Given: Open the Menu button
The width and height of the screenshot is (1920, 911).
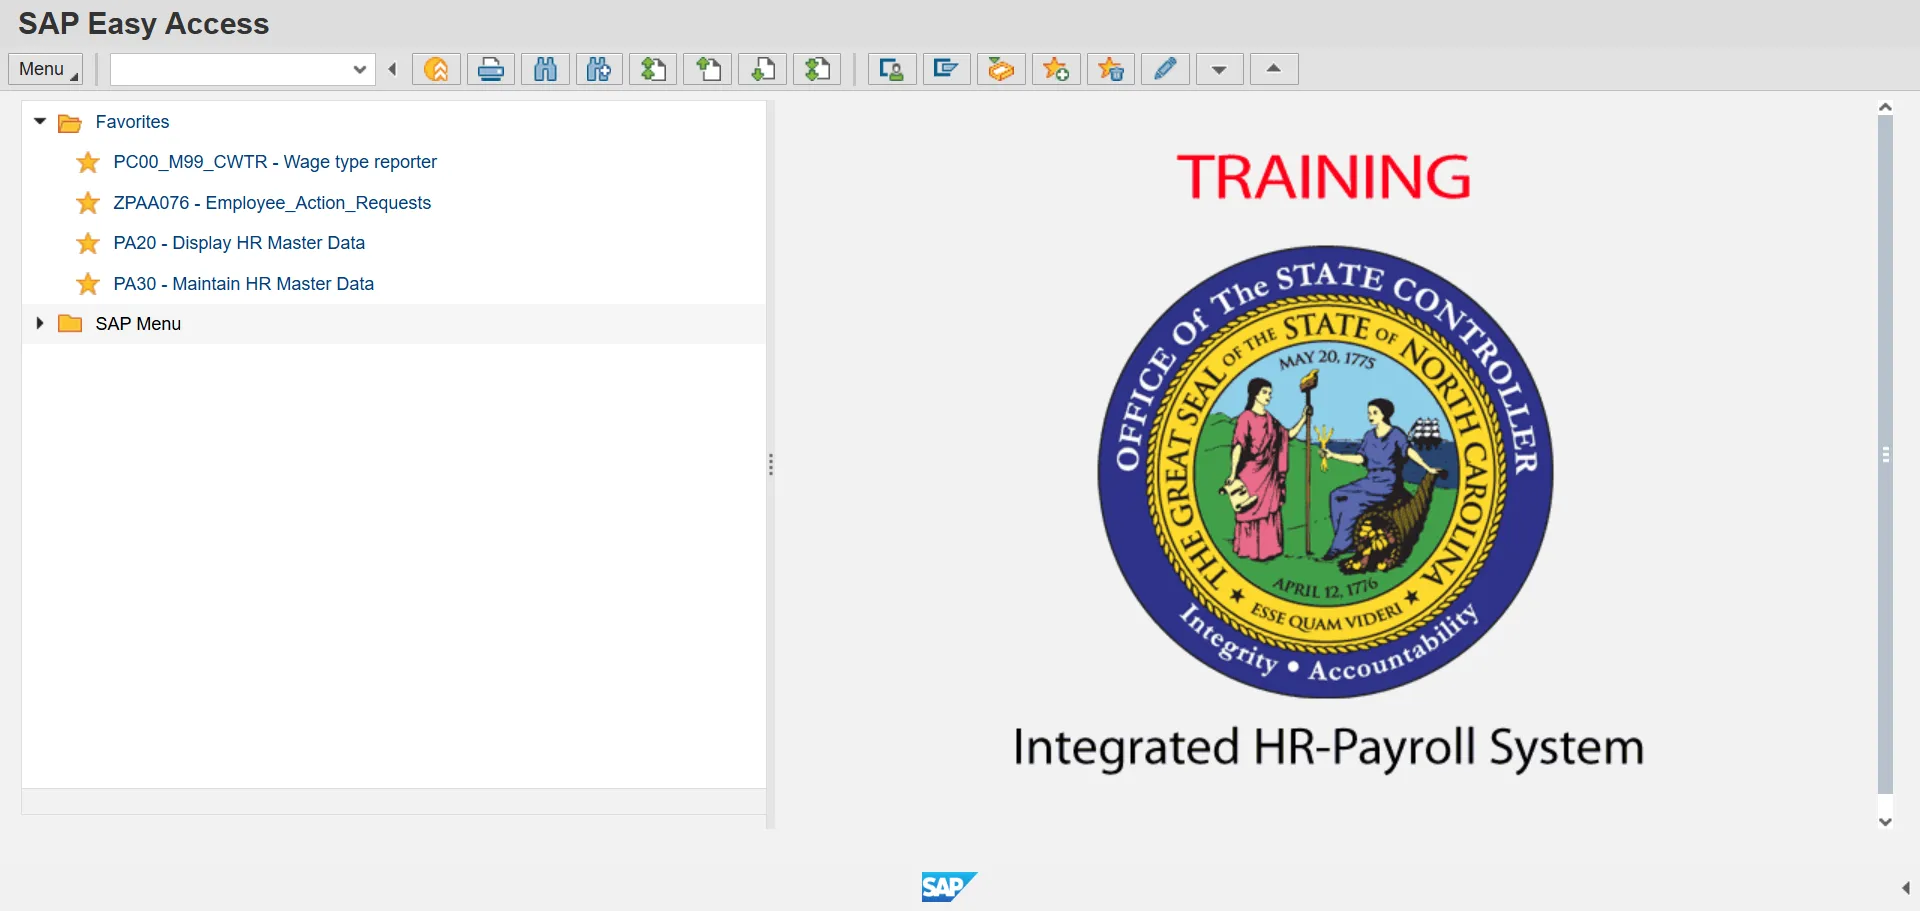Looking at the screenshot, I should tap(46, 69).
